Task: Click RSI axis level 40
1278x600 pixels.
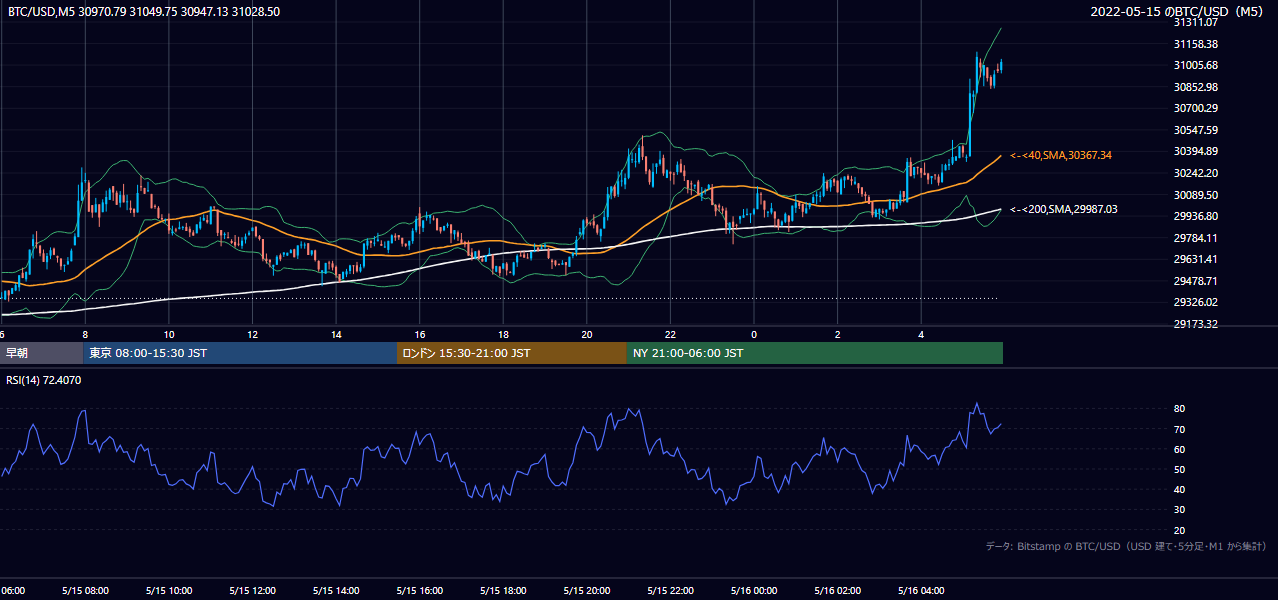Action: point(1179,489)
